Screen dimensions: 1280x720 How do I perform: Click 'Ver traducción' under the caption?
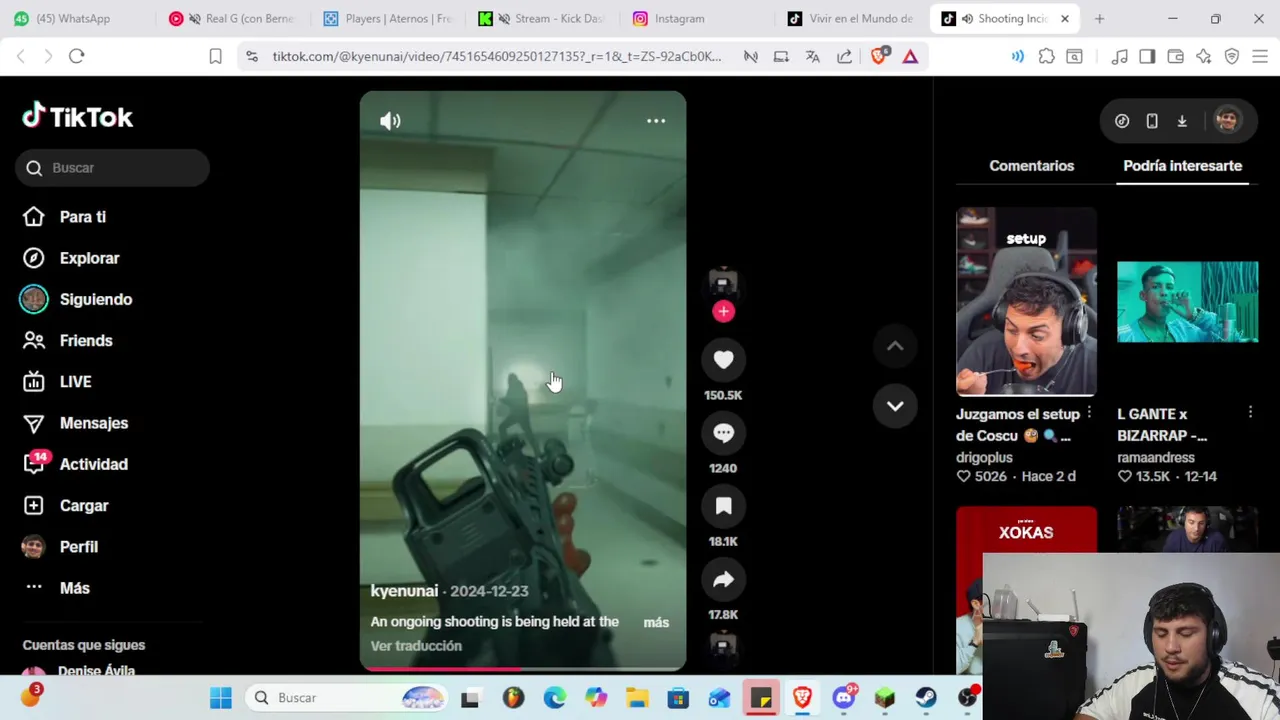pyautogui.click(x=416, y=646)
